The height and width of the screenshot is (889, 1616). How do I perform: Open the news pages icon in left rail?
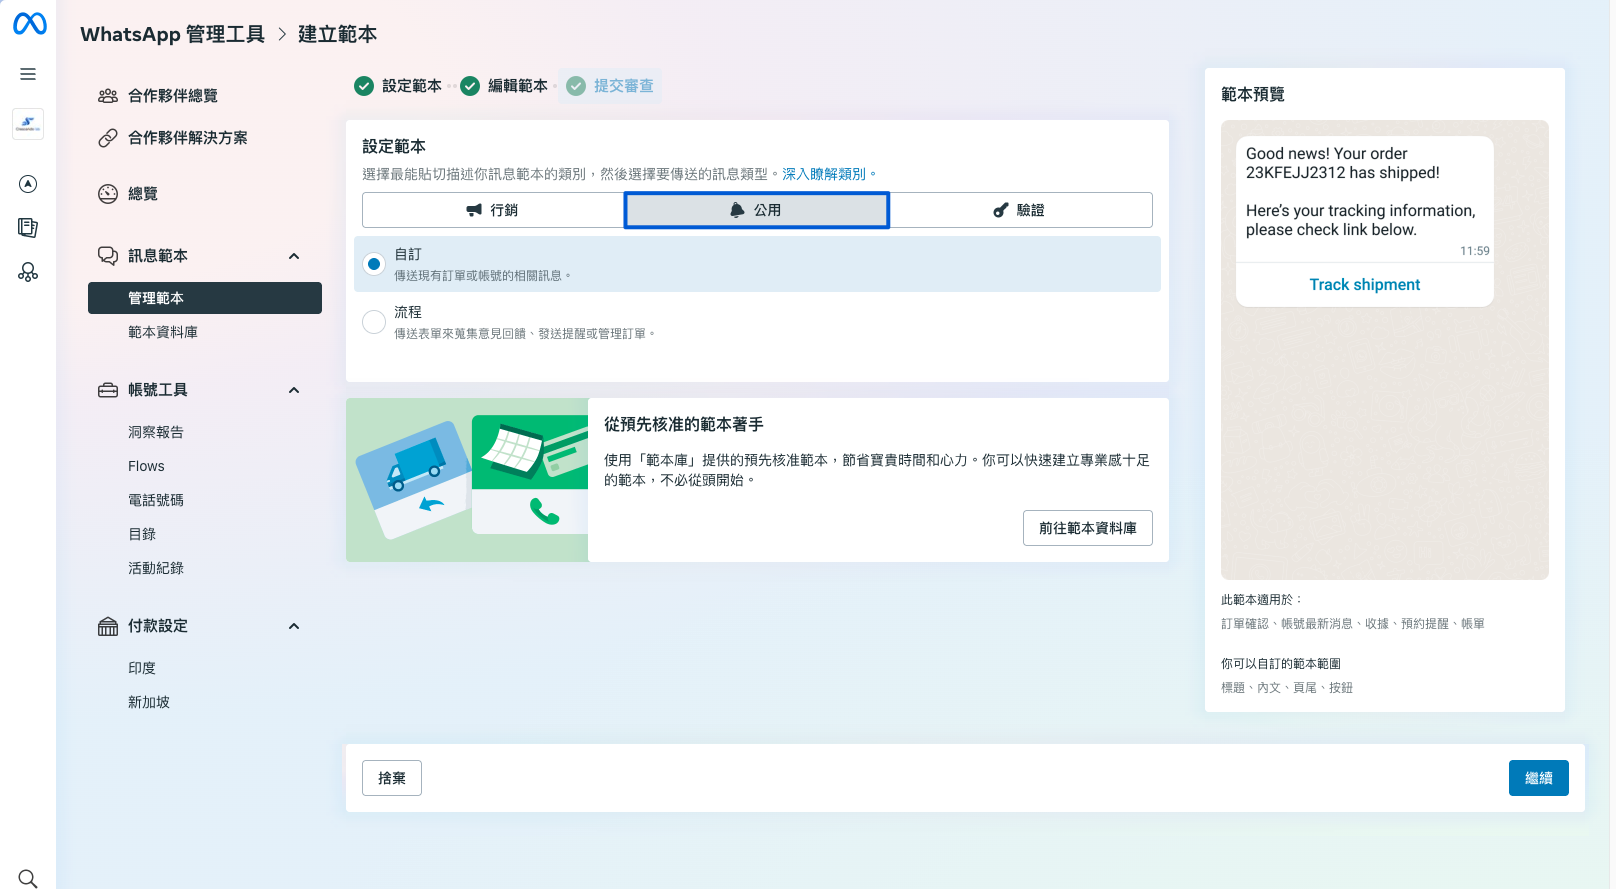point(28,228)
